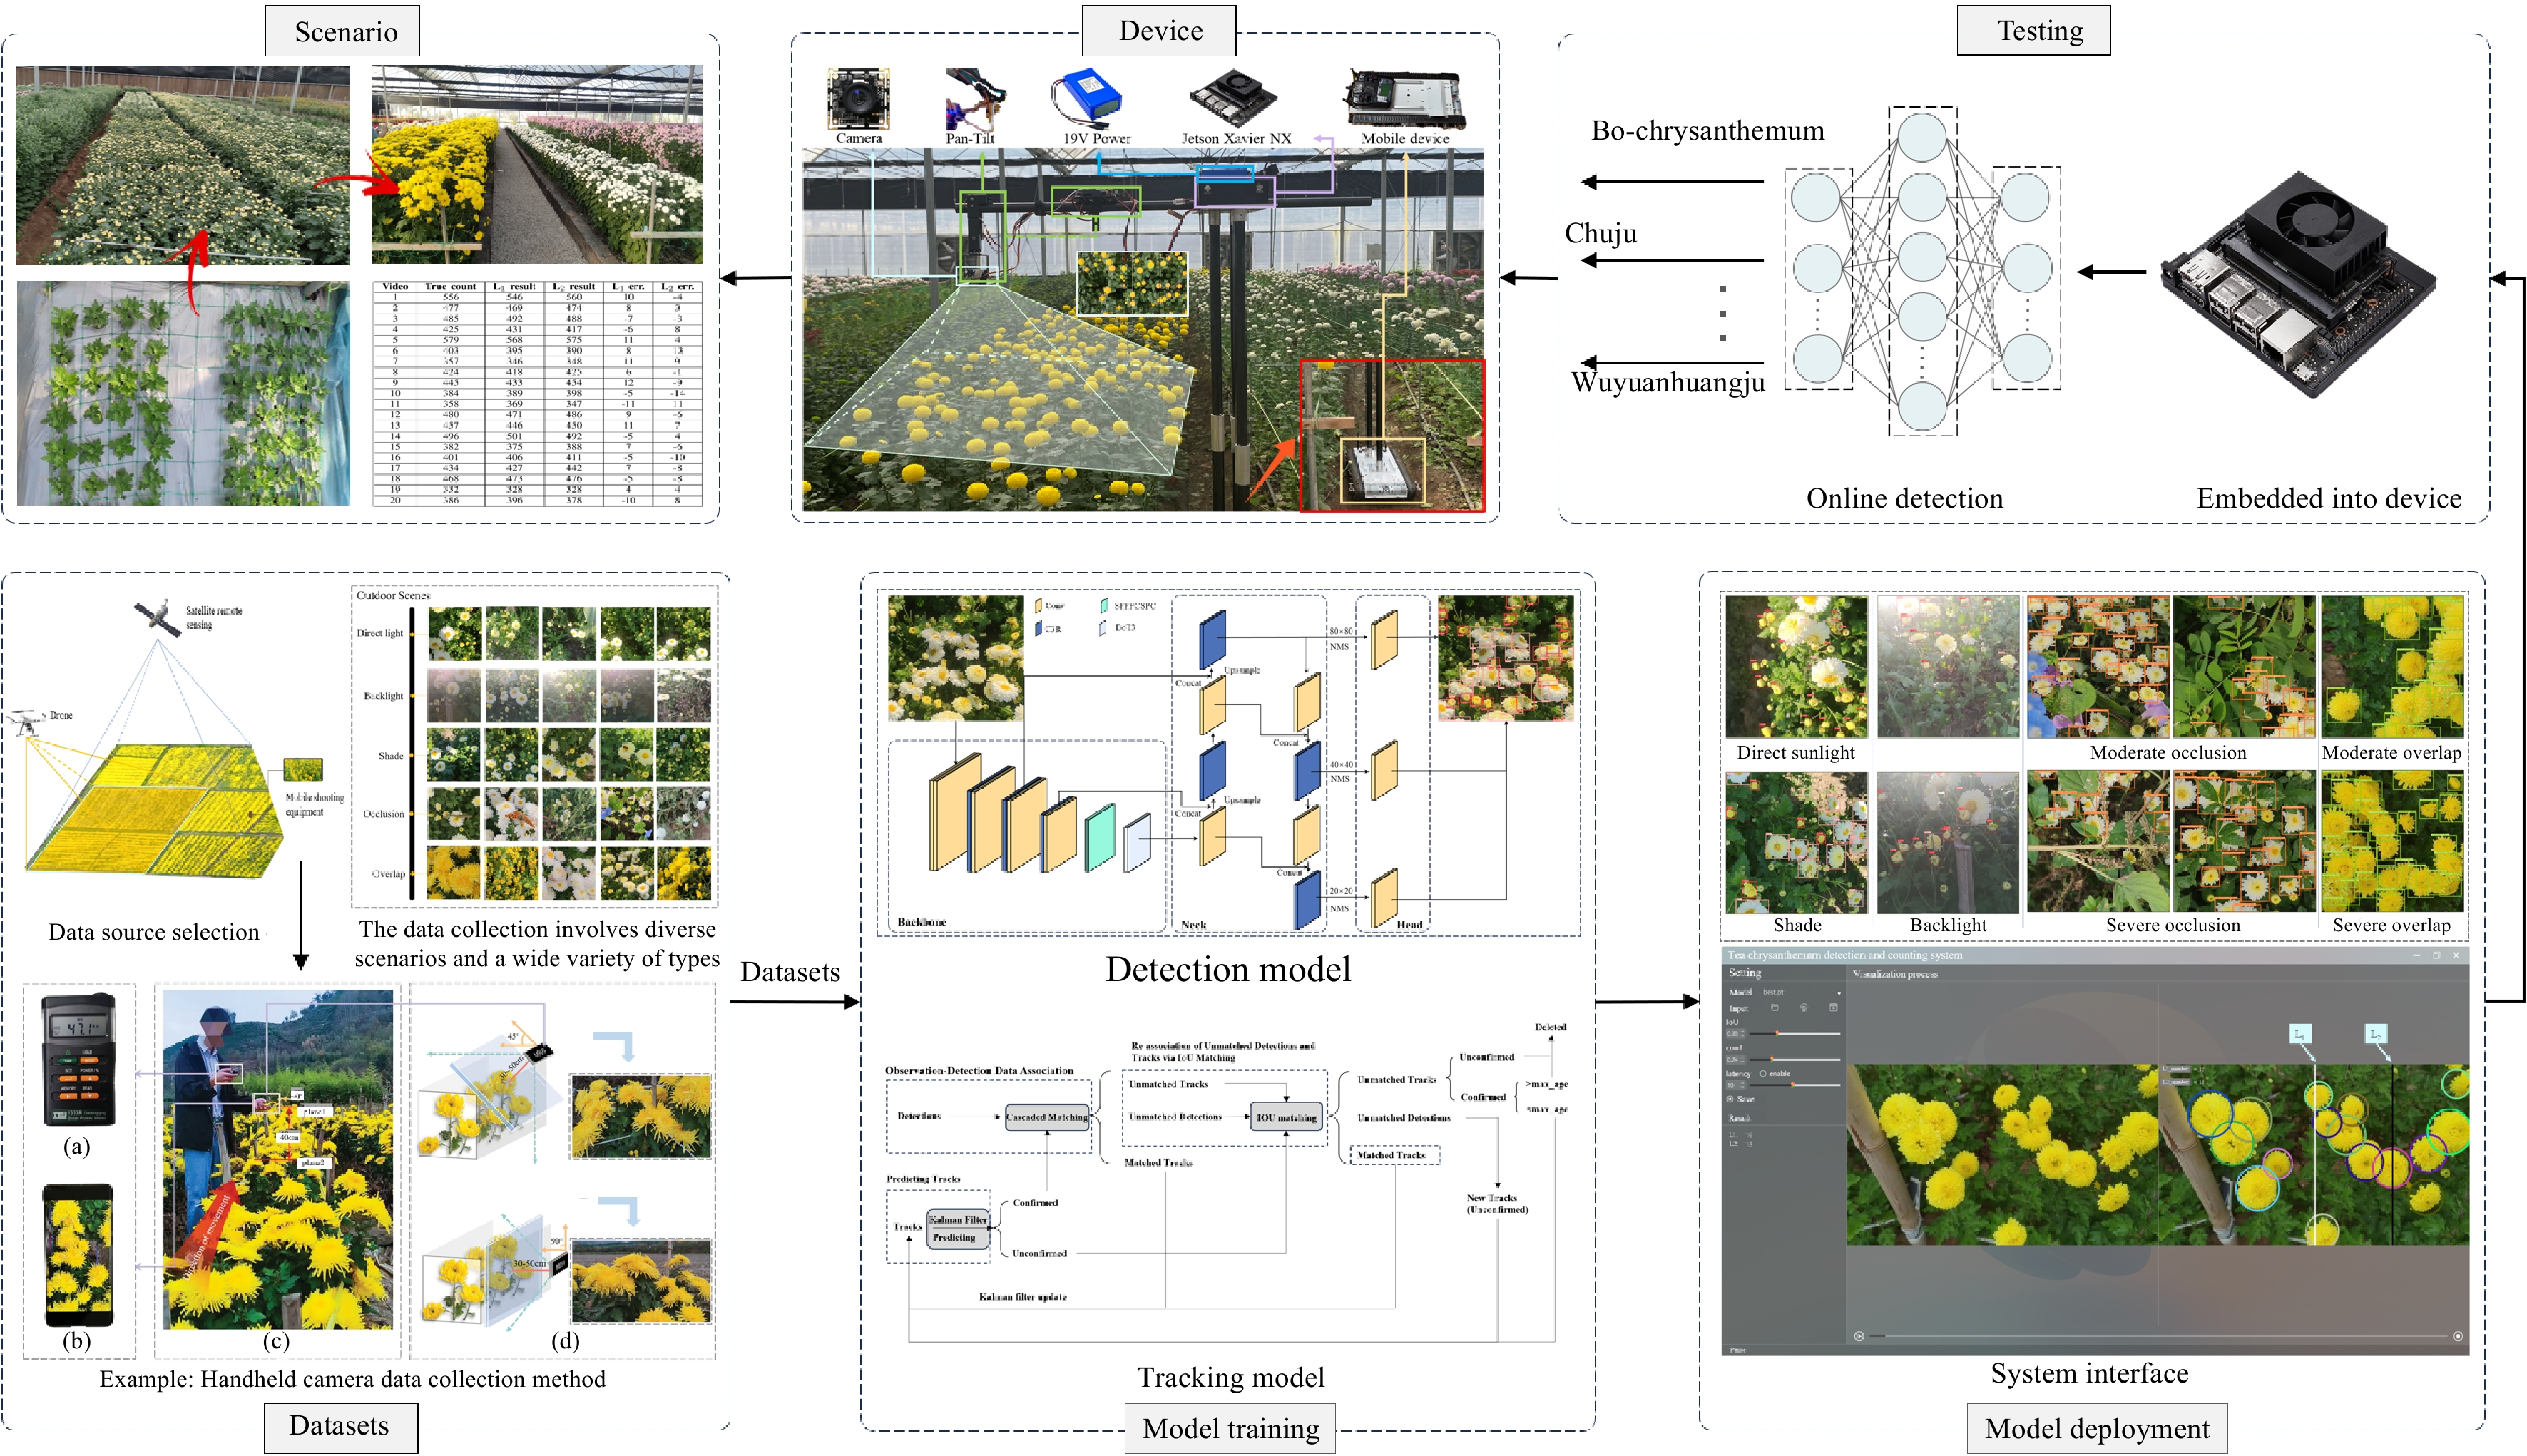
Task: Click the Tracking model caption
Action: [1230, 1377]
